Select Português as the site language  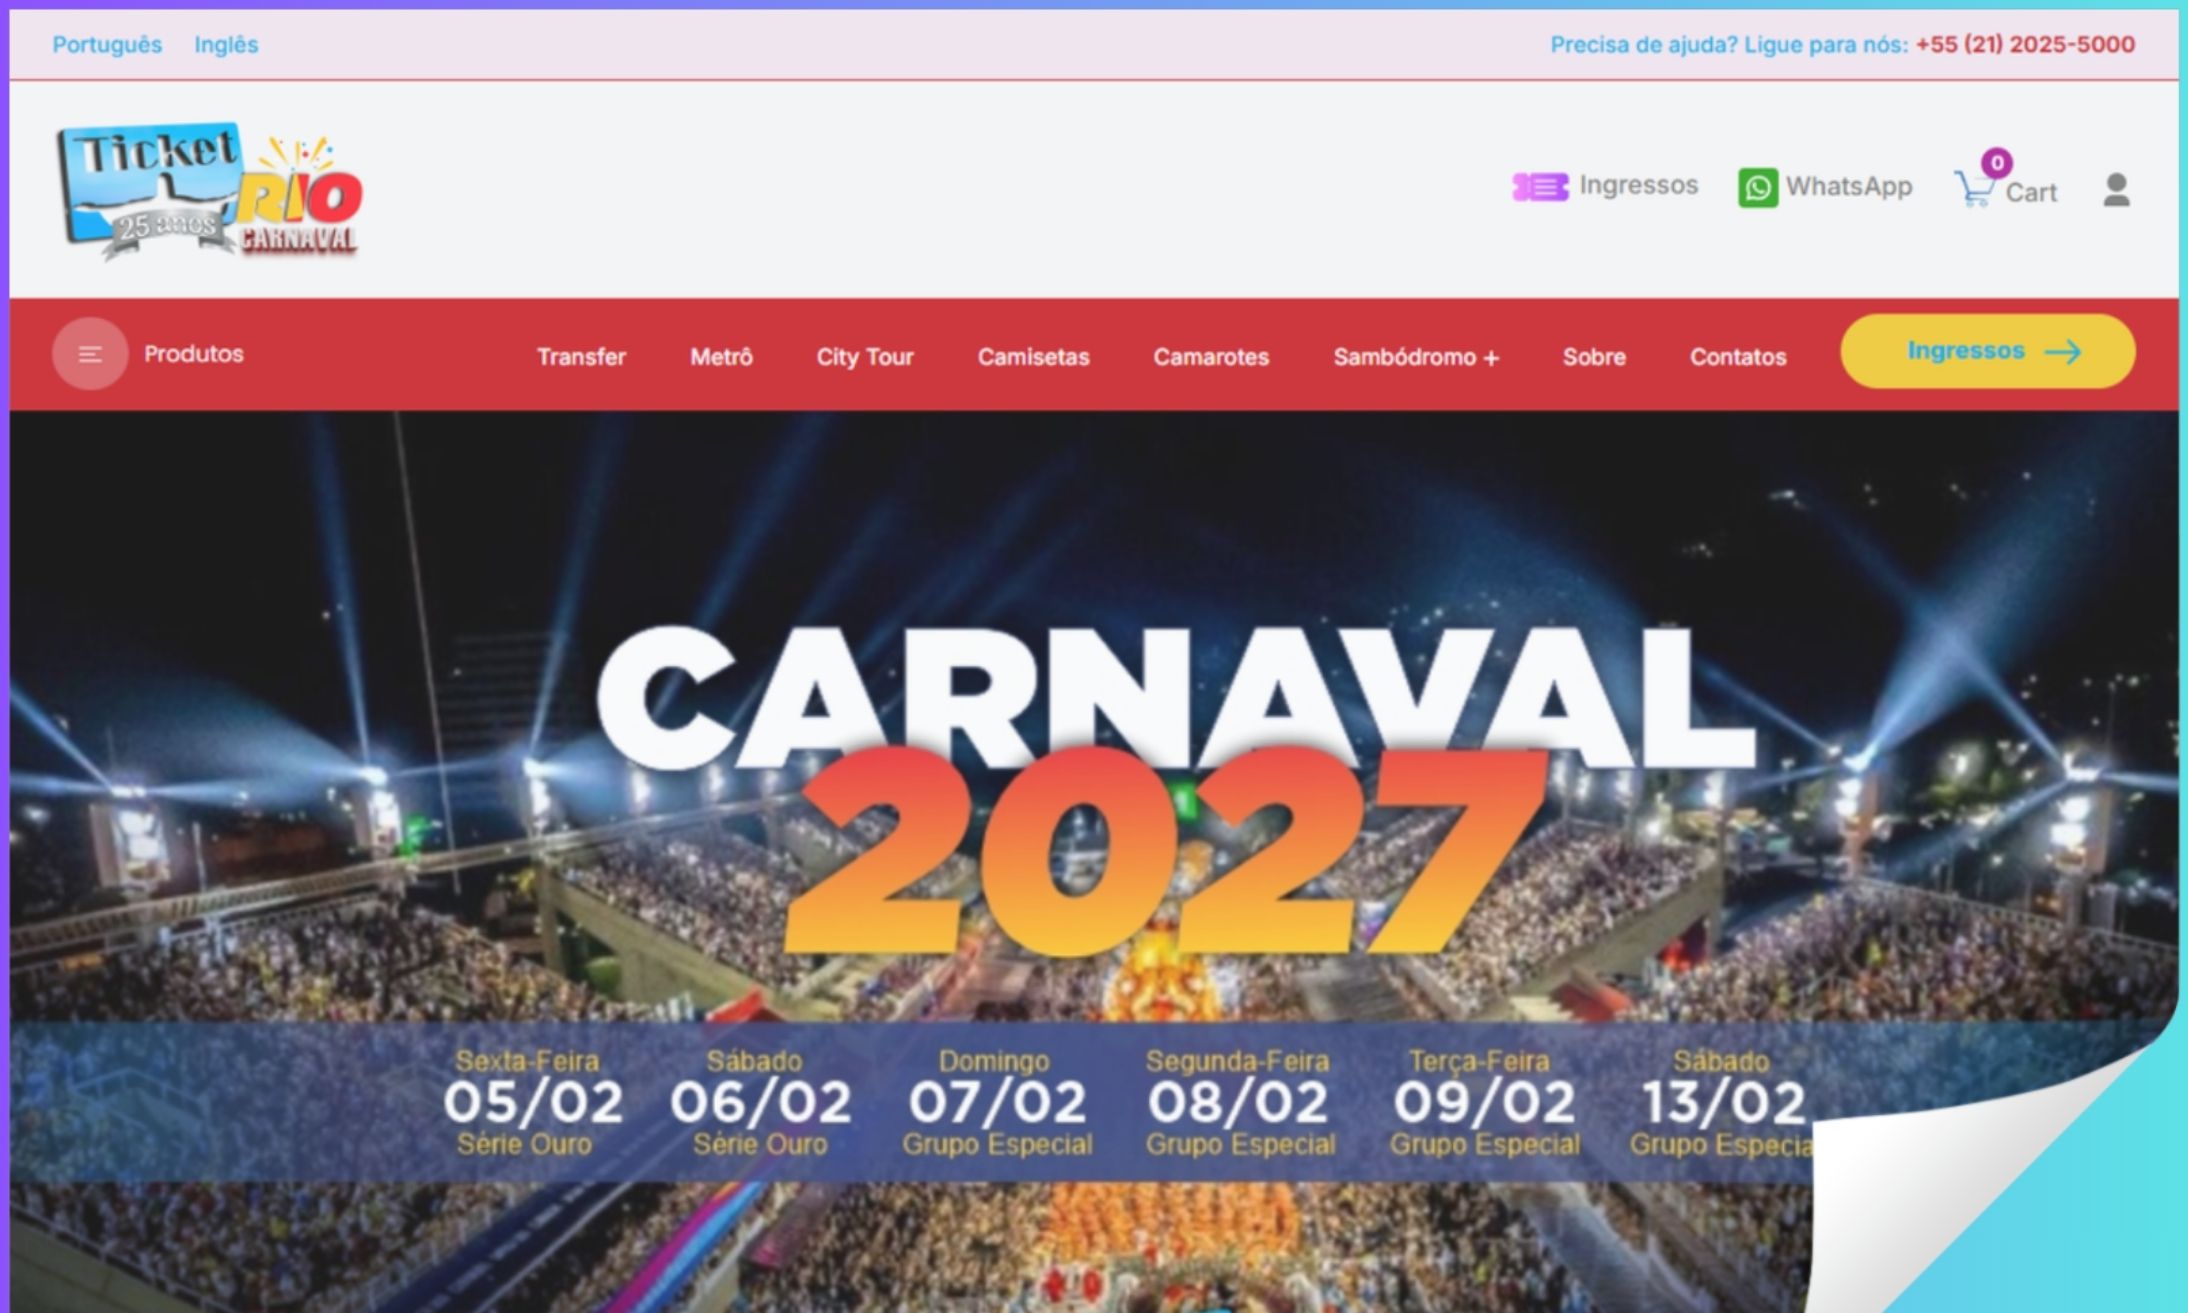point(107,44)
